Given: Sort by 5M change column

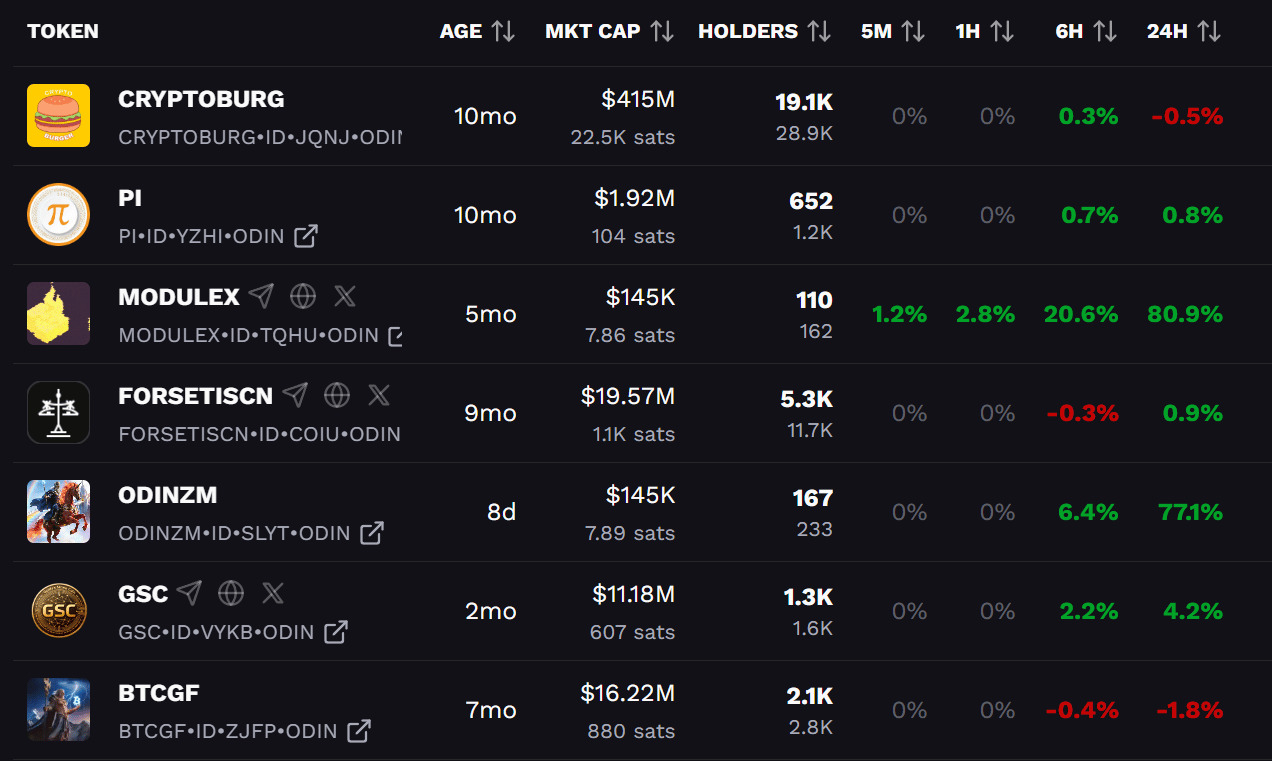Looking at the screenshot, I should pos(912,31).
